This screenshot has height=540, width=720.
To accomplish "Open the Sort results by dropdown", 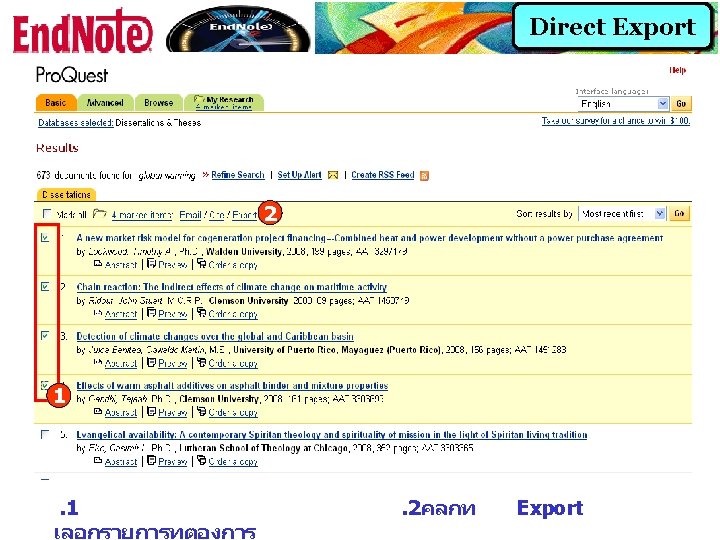I will [622, 214].
